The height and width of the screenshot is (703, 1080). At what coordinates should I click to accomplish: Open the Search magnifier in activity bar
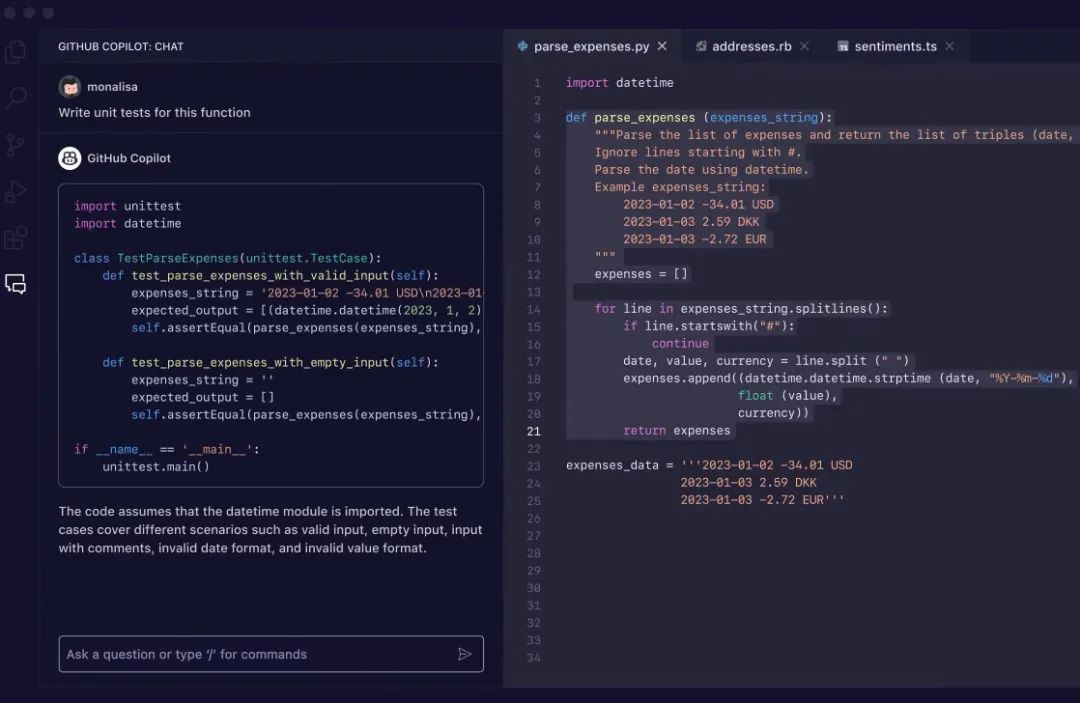click(15, 97)
